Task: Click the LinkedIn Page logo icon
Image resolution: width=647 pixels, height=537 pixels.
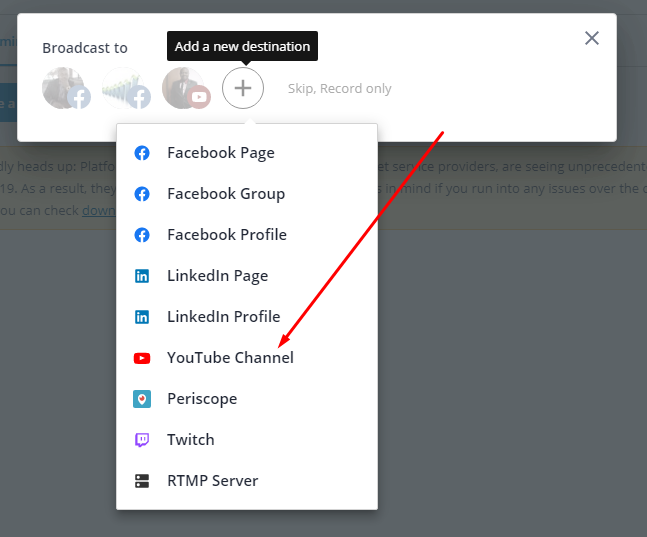Action: [142, 276]
